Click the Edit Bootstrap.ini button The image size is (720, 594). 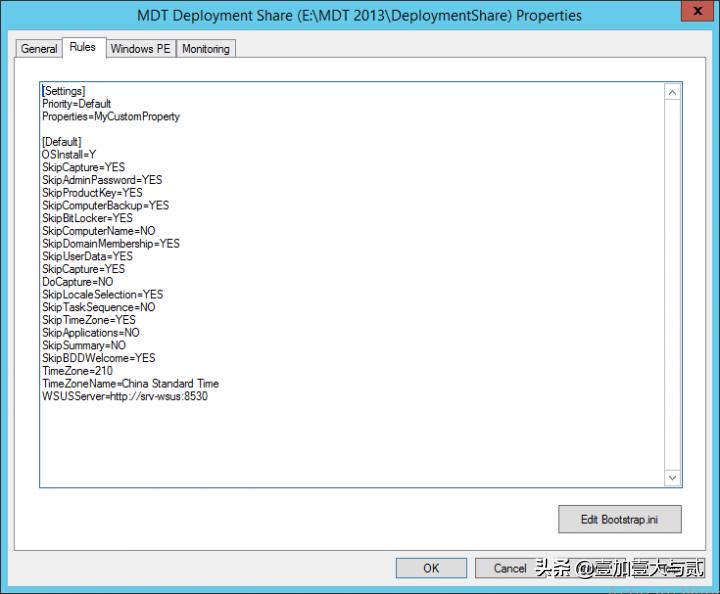pyautogui.click(x=619, y=519)
